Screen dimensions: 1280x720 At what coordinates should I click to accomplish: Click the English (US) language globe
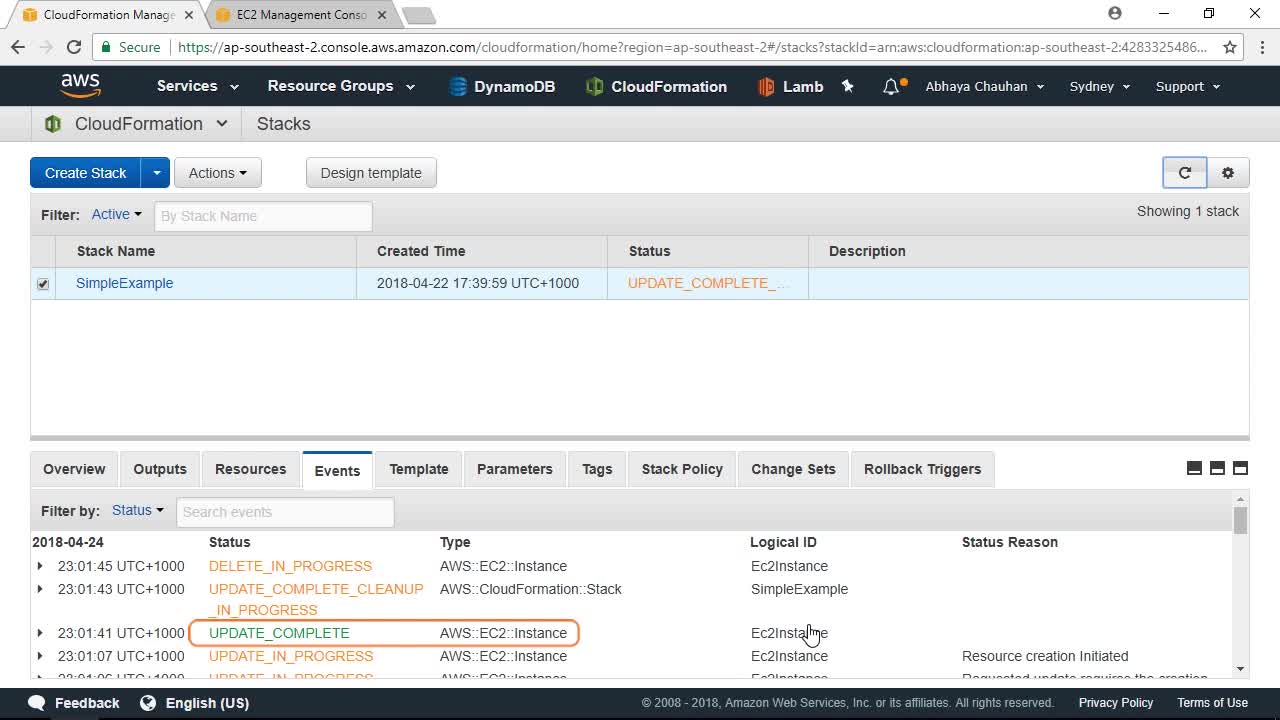coord(148,703)
